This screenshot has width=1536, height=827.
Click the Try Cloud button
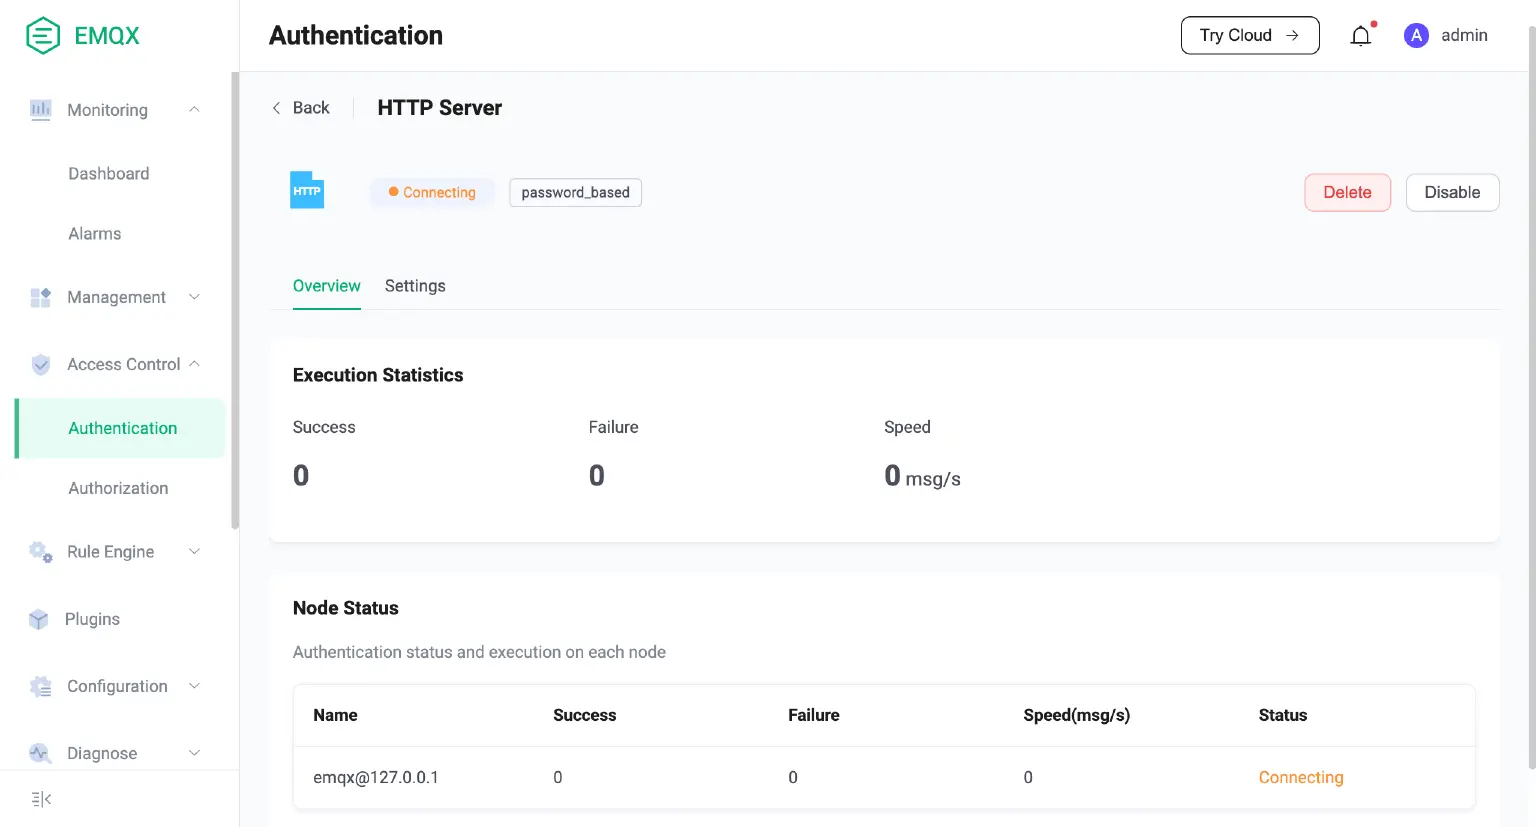pyautogui.click(x=1250, y=35)
